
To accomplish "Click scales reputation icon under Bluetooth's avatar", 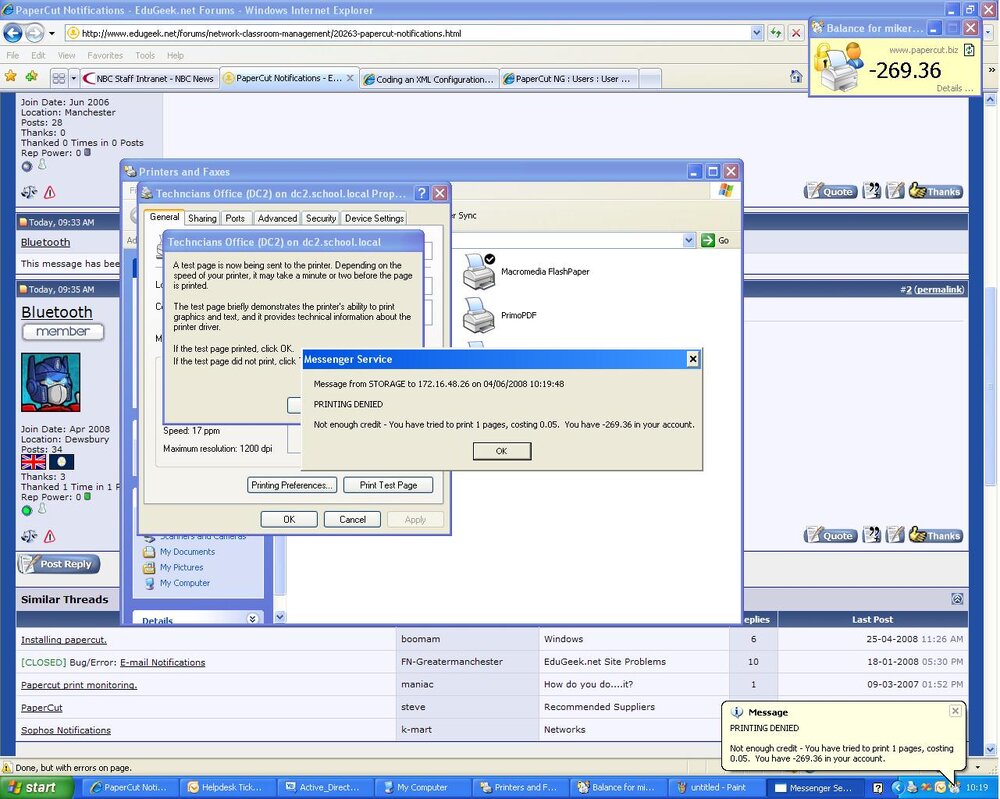I will coord(29,536).
